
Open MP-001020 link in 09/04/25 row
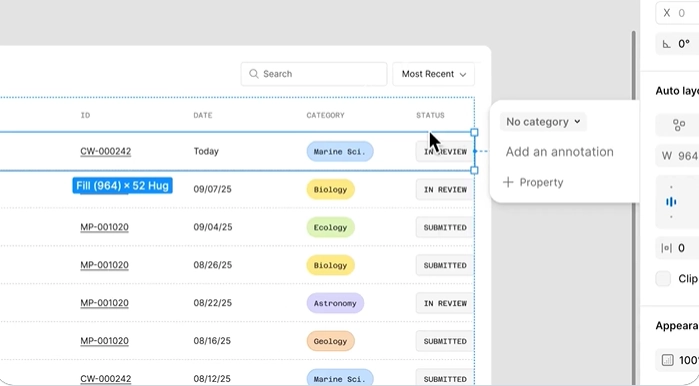click(x=104, y=227)
